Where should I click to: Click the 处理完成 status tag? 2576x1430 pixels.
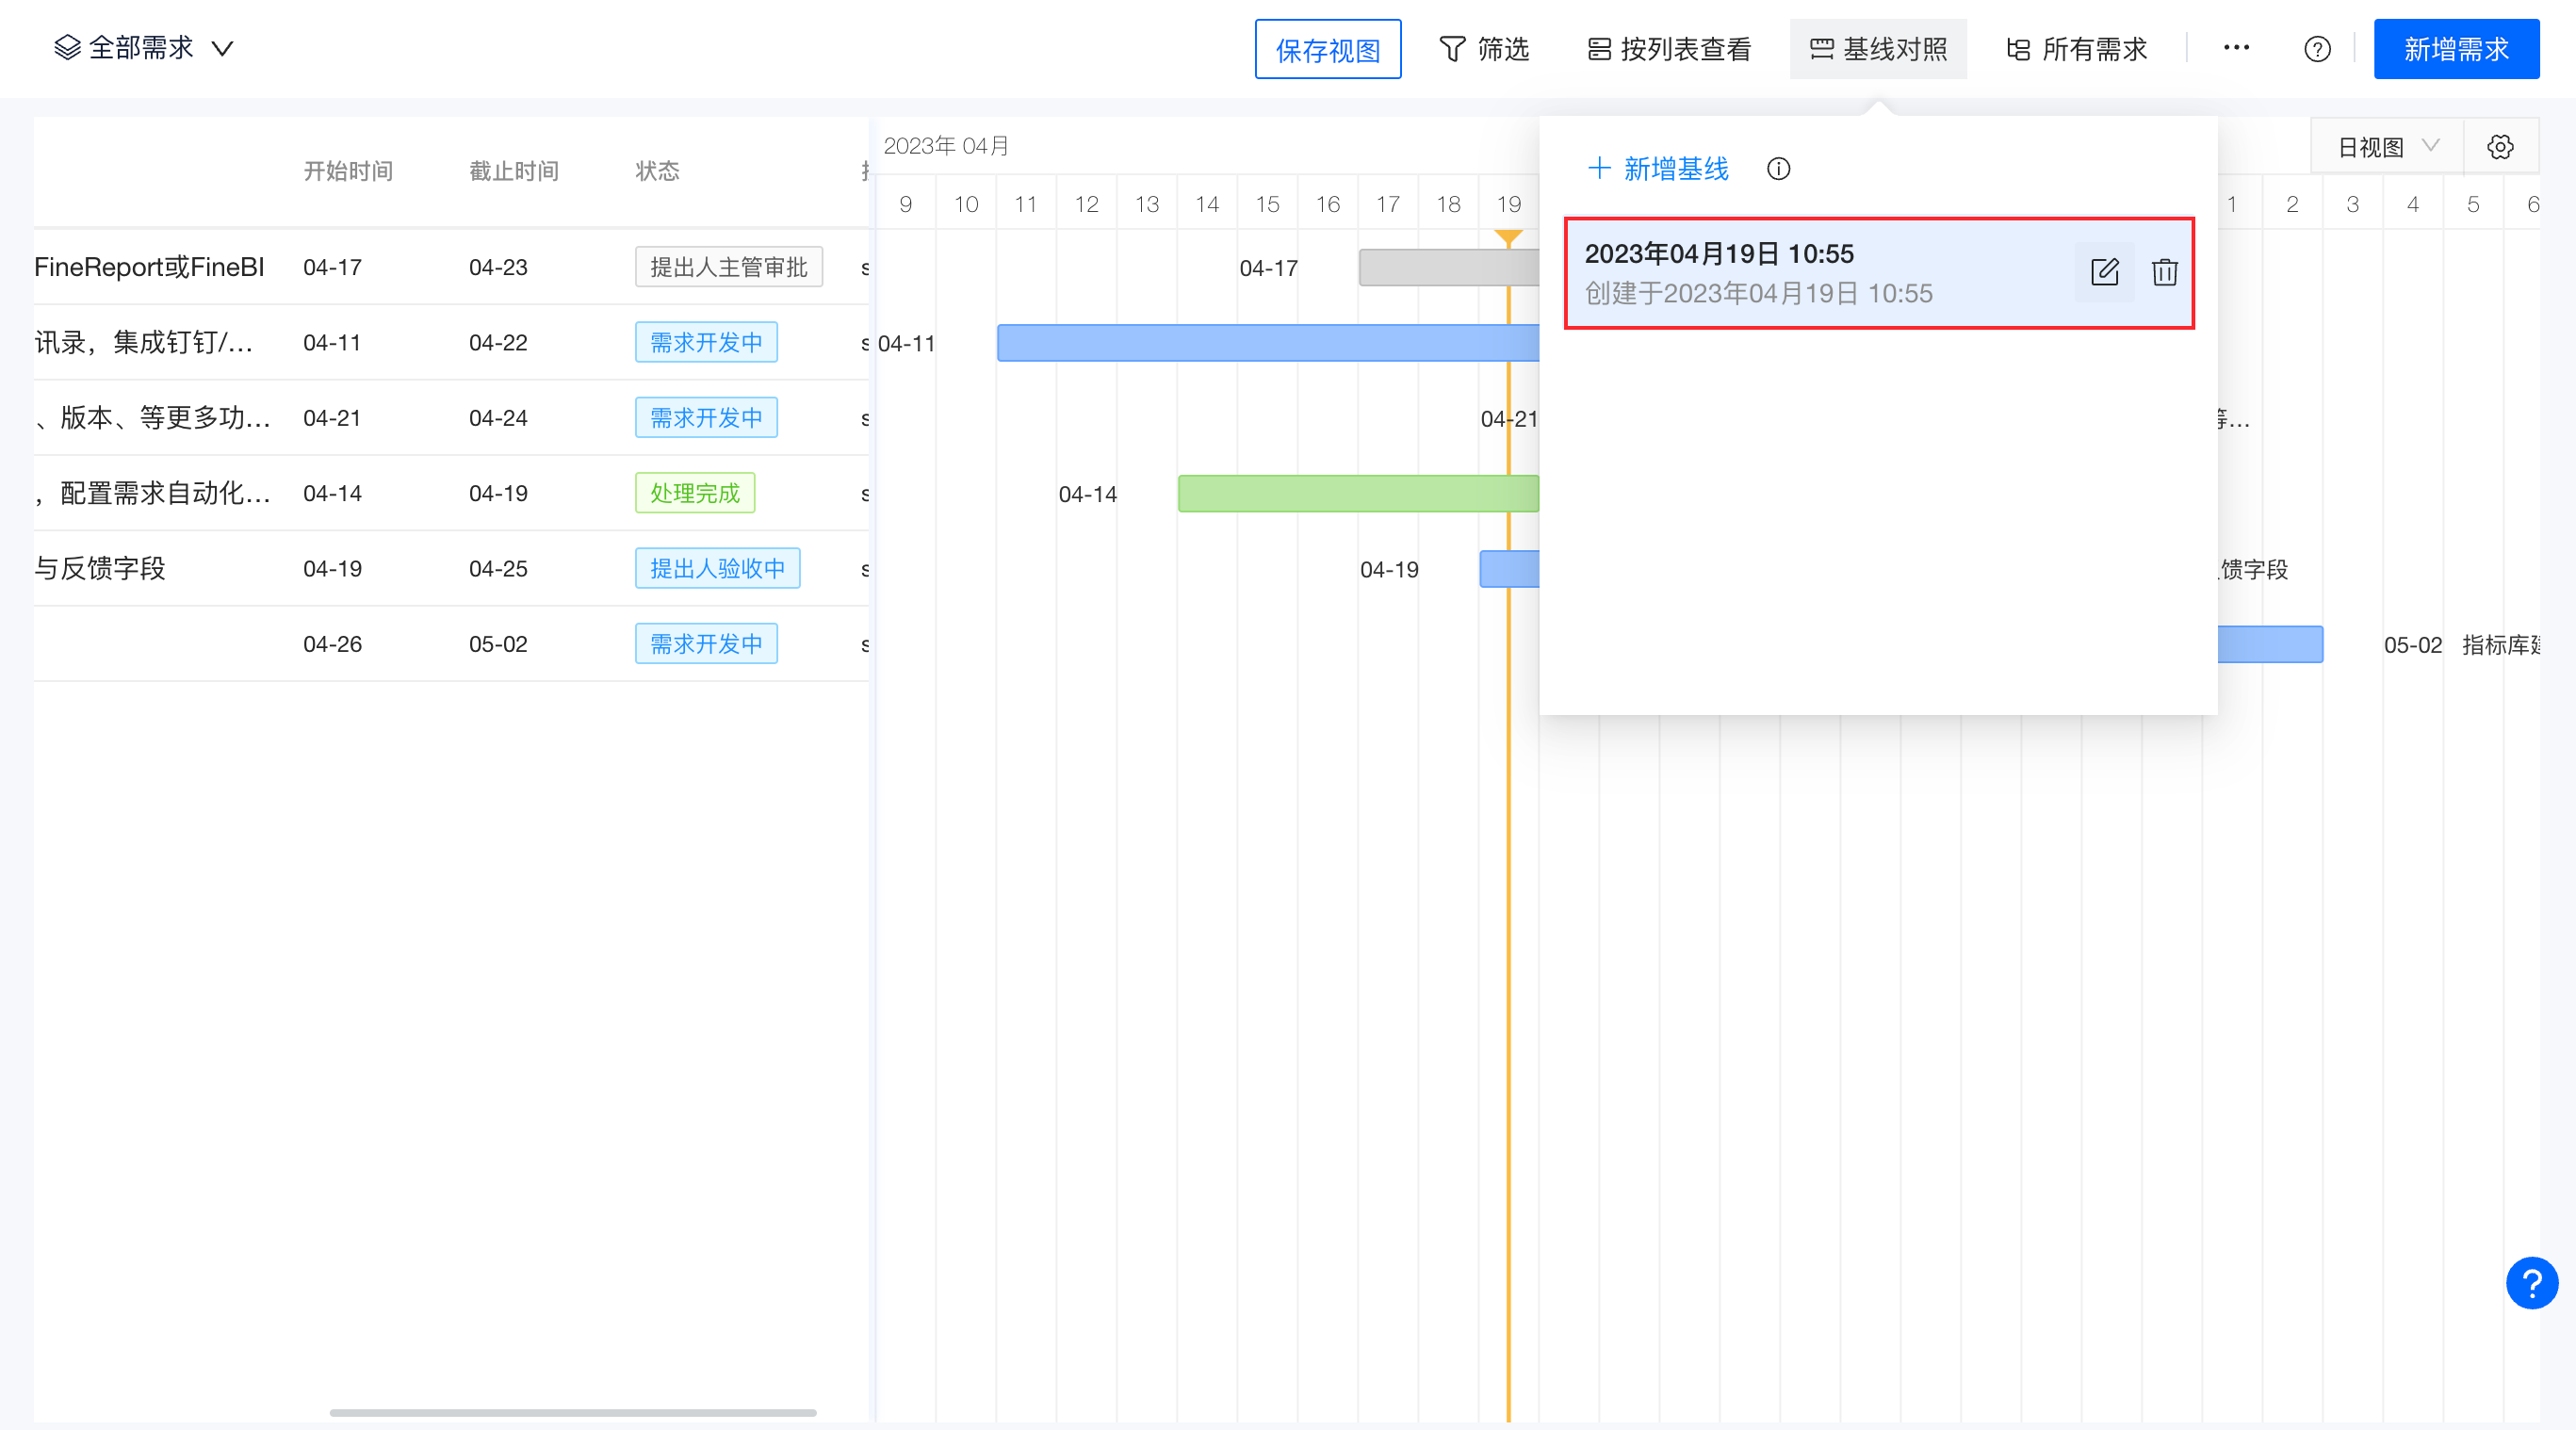click(x=694, y=493)
